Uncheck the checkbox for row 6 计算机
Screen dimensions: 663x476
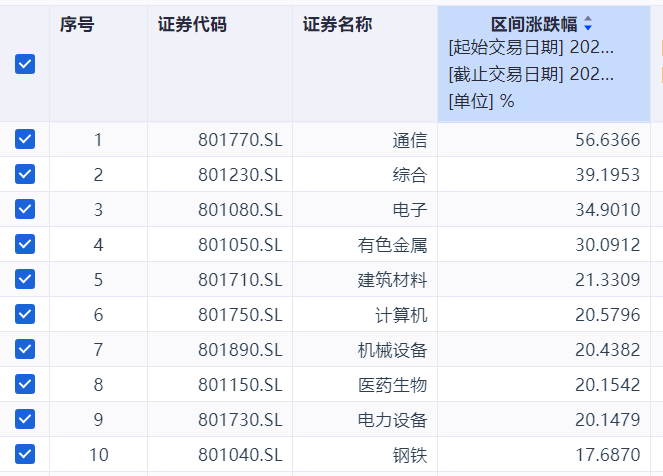pyautogui.click(x=25, y=314)
